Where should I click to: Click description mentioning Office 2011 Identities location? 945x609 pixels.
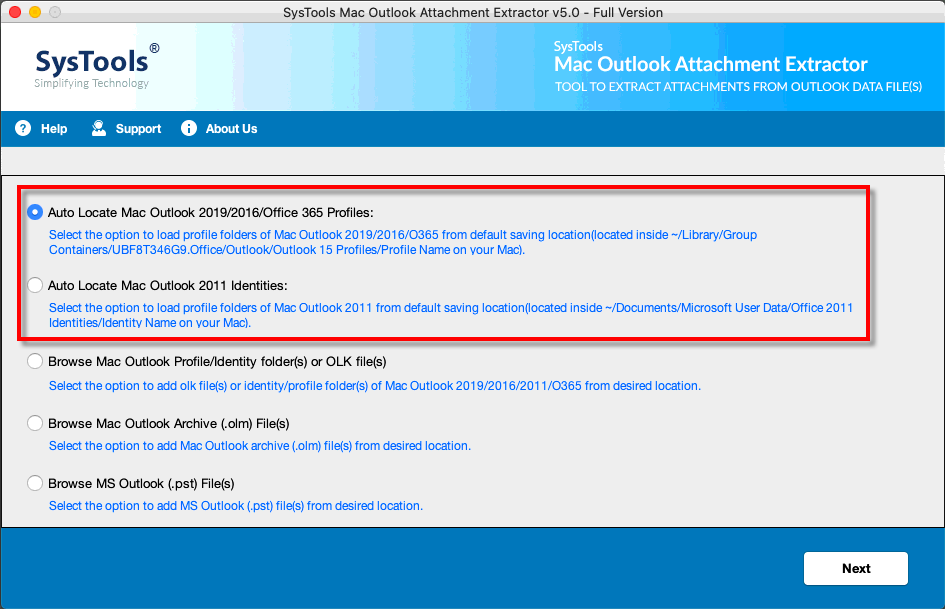(x=451, y=315)
